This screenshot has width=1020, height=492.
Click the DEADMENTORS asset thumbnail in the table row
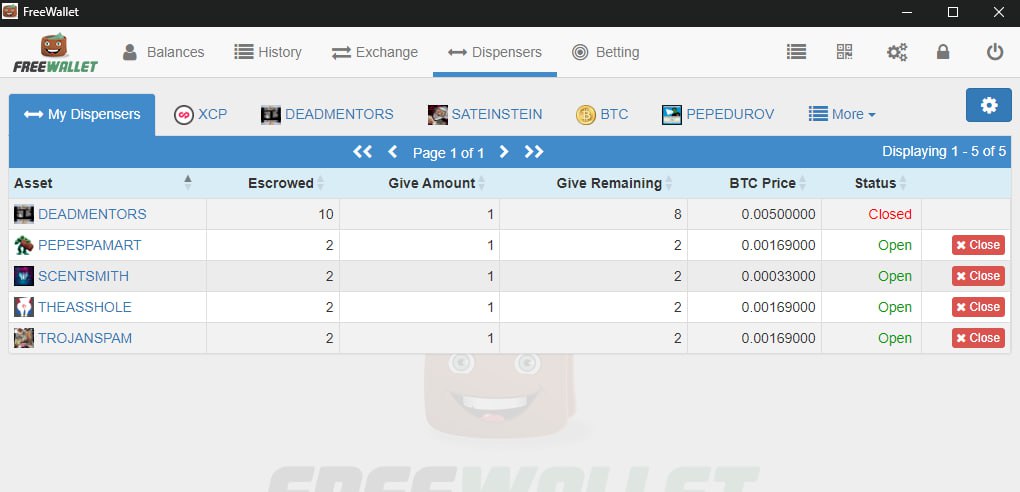pos(24,214)
